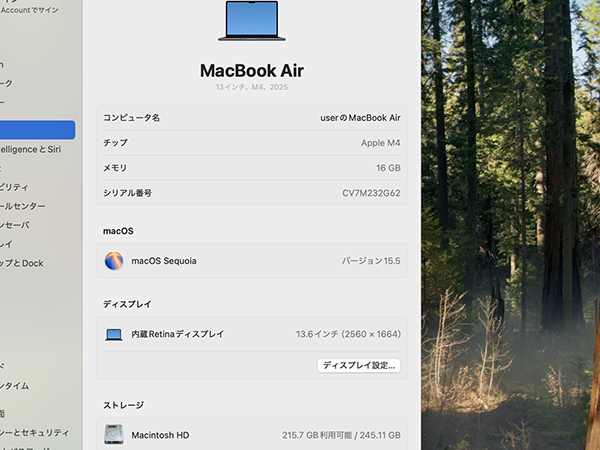This screenshot has width=600, height=450.
Task: Click the 'バージョン15.5' version text
Action: click(371, 261)
